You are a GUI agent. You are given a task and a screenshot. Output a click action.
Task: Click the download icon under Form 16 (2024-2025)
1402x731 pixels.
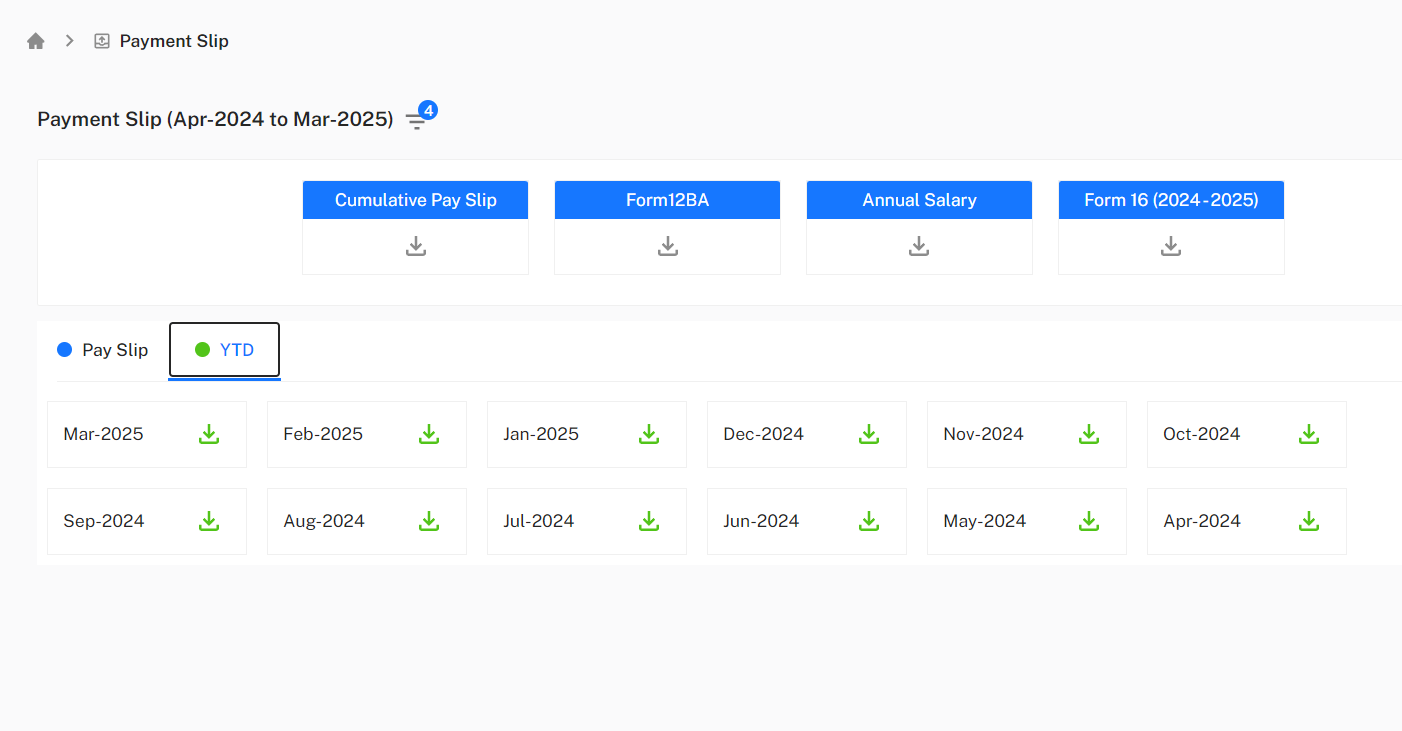pyautogui.click(x=1170, y=245)
